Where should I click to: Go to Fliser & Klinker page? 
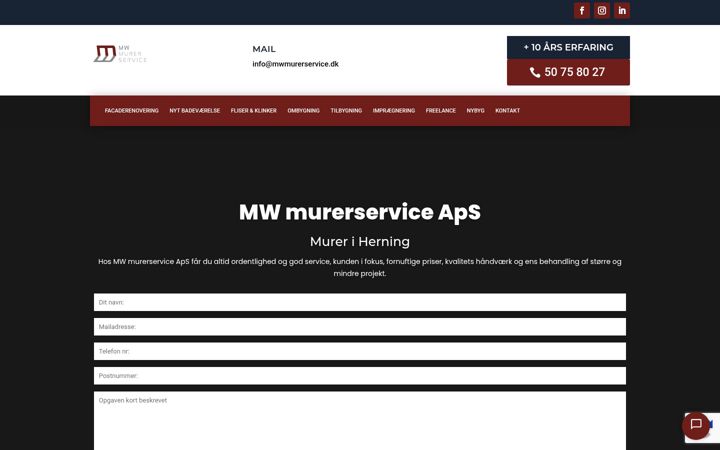[x=253, y=111]
